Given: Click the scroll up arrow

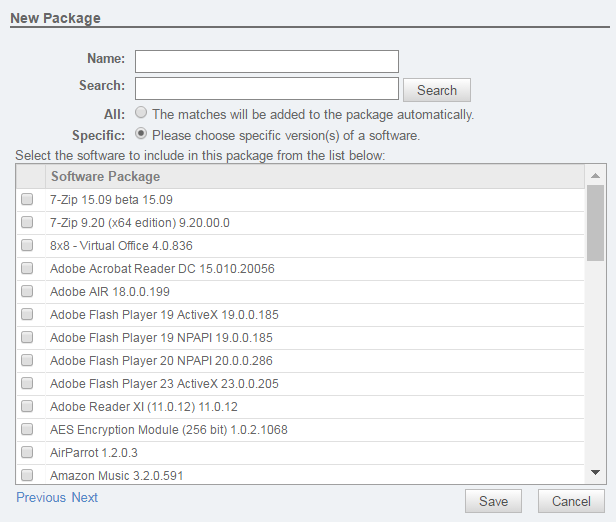Looking at the screenshot, I should [595, 176].
